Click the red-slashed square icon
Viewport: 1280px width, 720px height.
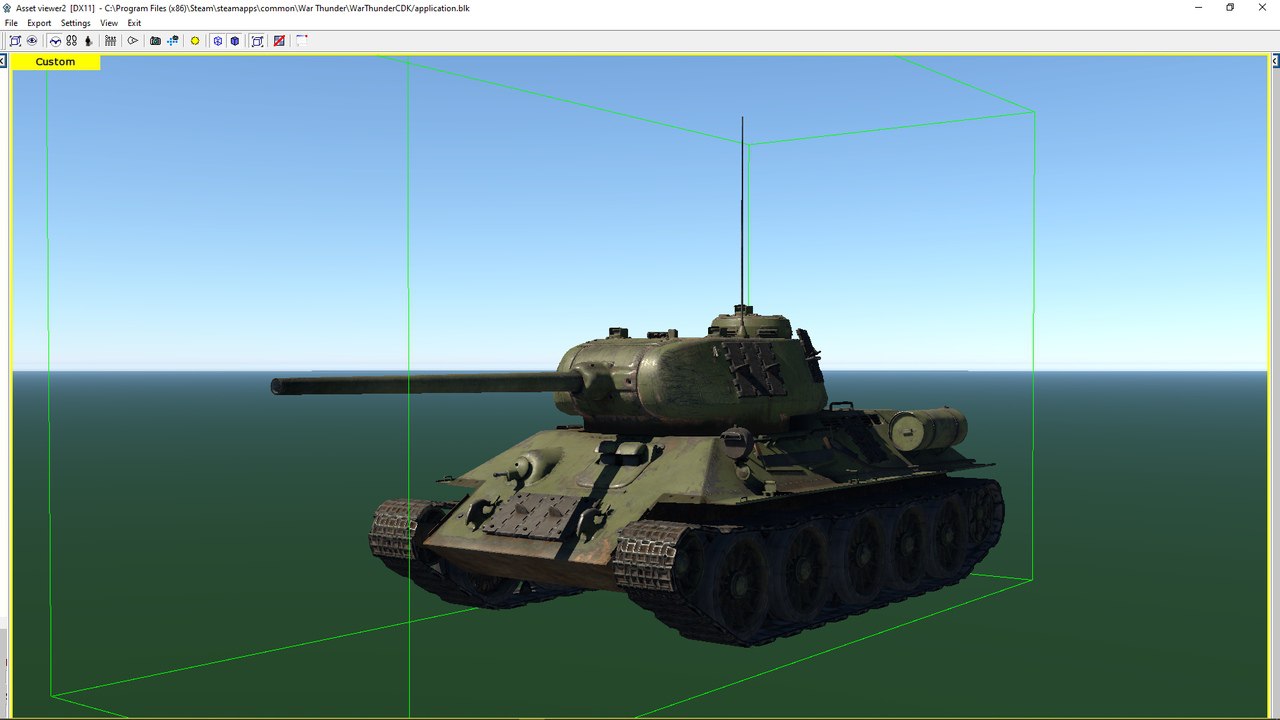click(x=279, y=41)
